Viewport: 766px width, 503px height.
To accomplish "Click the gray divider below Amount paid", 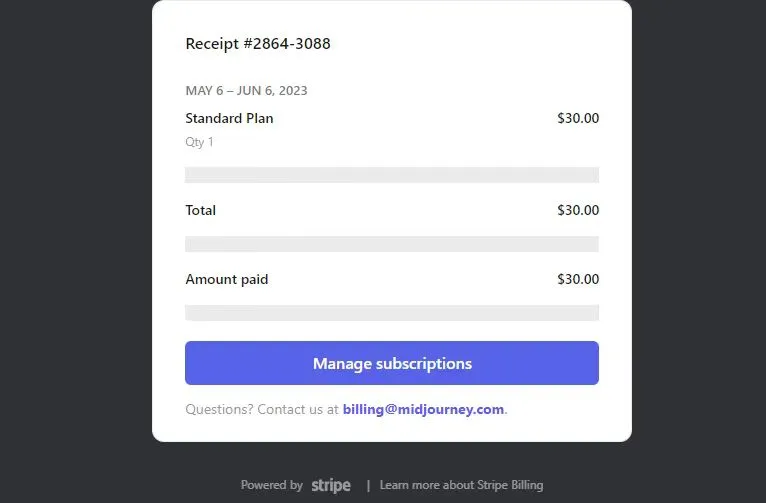I will coord(392,313).
